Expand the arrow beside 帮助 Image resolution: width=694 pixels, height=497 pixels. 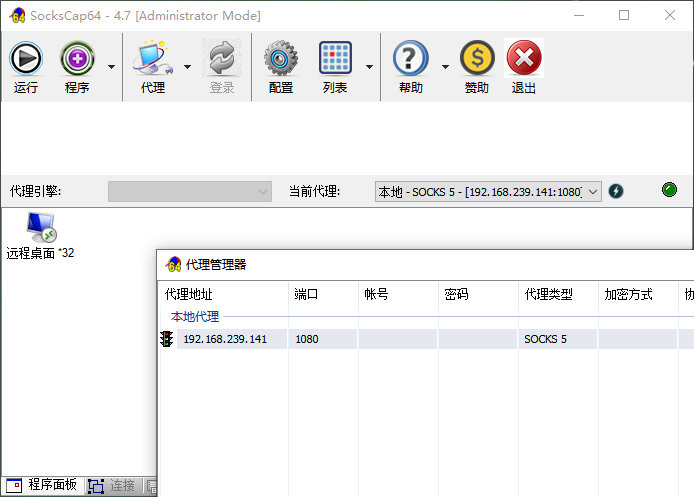tap(445, 67)
